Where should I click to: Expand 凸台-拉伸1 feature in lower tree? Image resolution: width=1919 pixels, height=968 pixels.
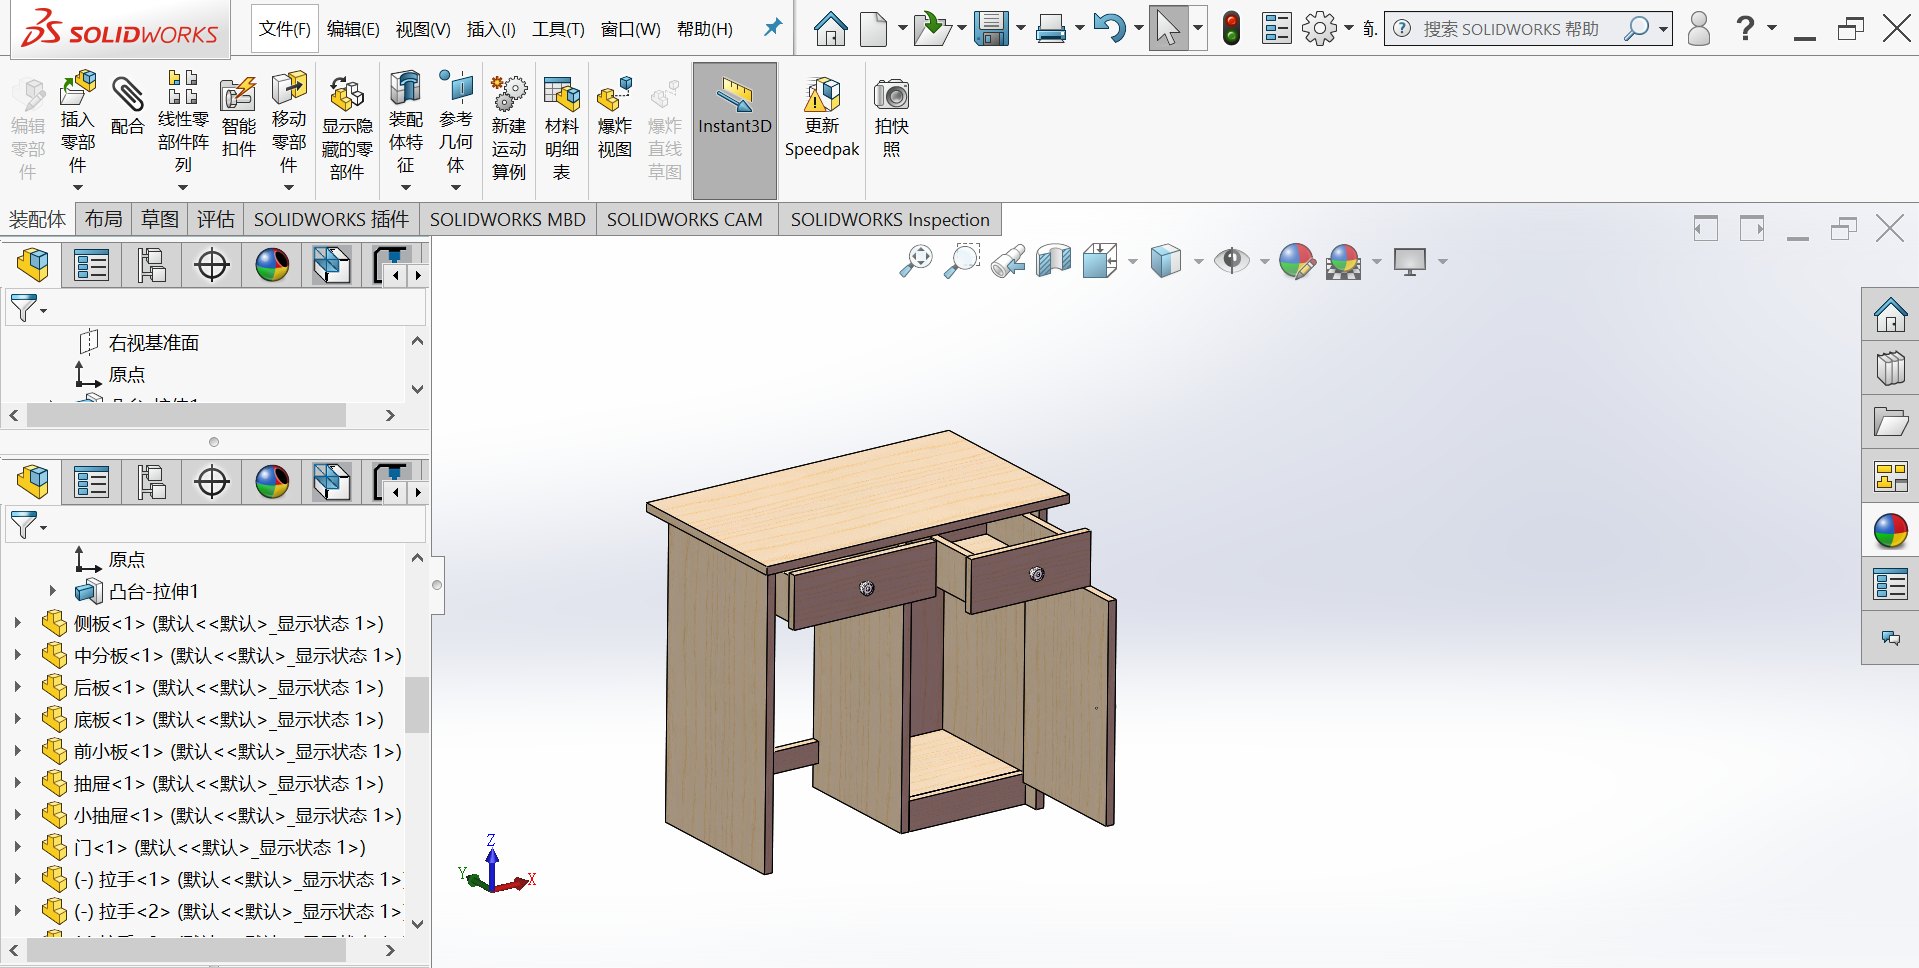[53, 591]
